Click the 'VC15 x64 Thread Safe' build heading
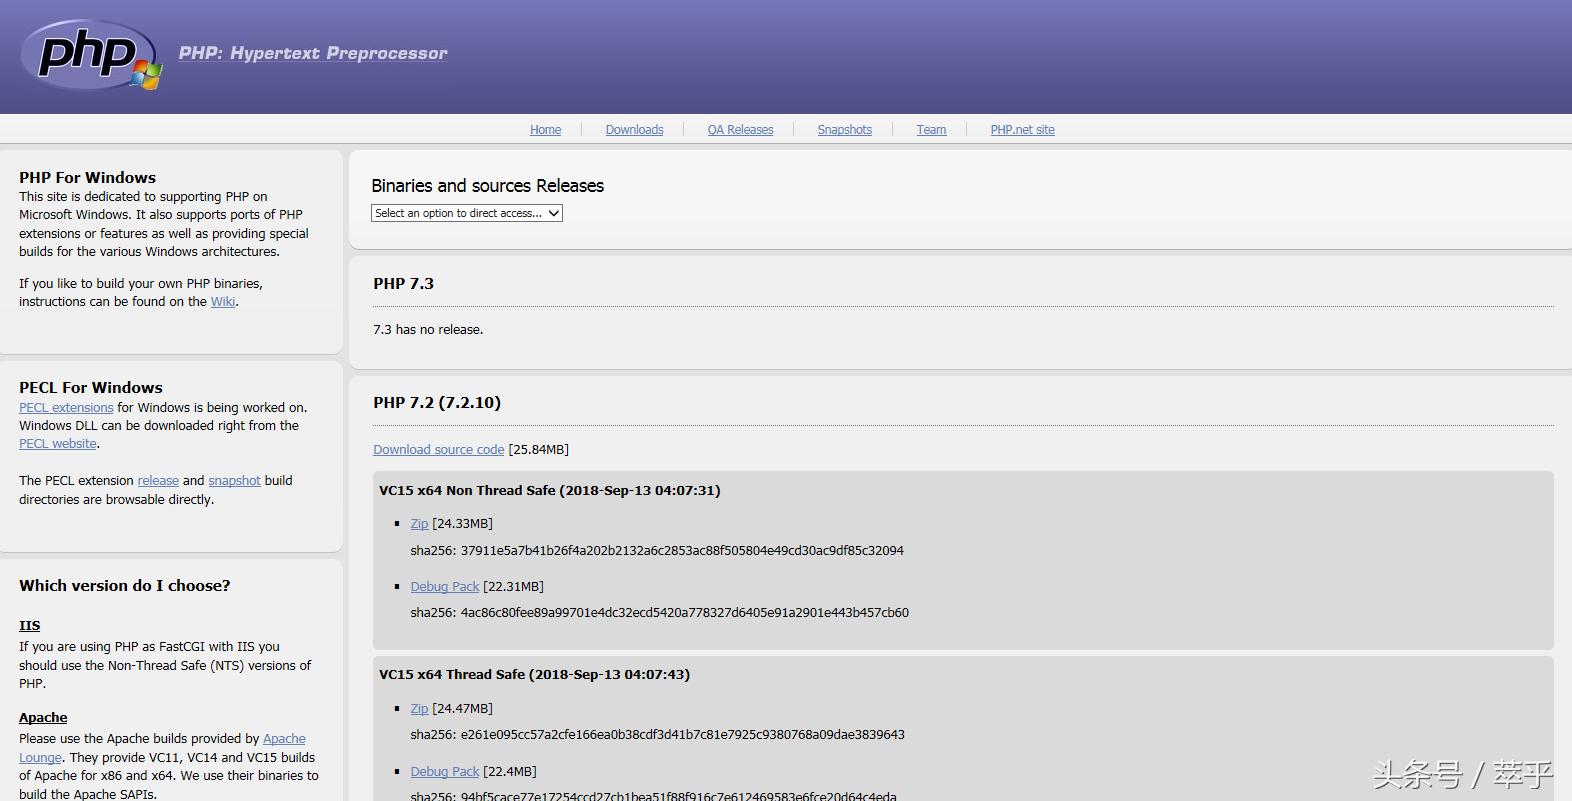Image resolution: width=1572 pixels, height=801 pixels. point(534,675)
